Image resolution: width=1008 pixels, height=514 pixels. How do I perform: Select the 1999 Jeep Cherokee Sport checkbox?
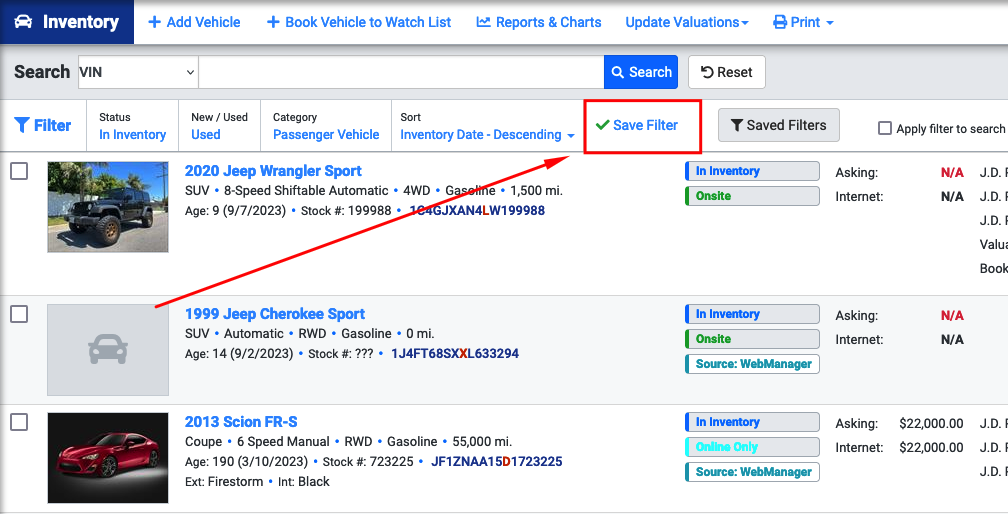tap(19, 314)
